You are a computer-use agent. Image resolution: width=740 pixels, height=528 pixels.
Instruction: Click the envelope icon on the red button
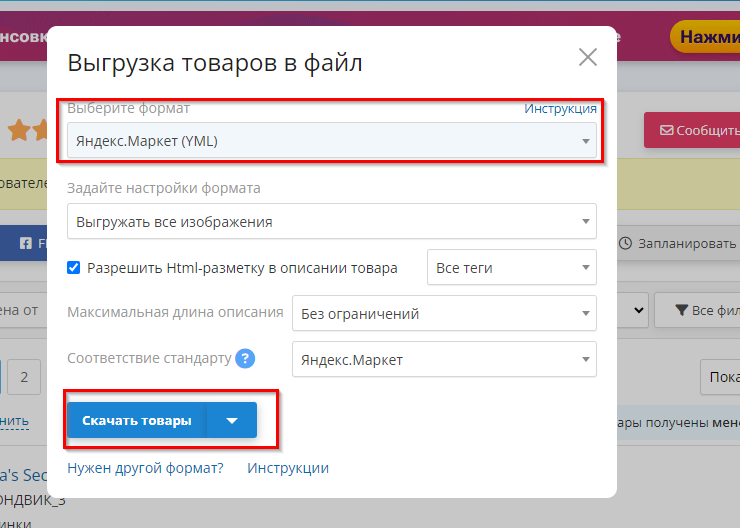point(664,130)
